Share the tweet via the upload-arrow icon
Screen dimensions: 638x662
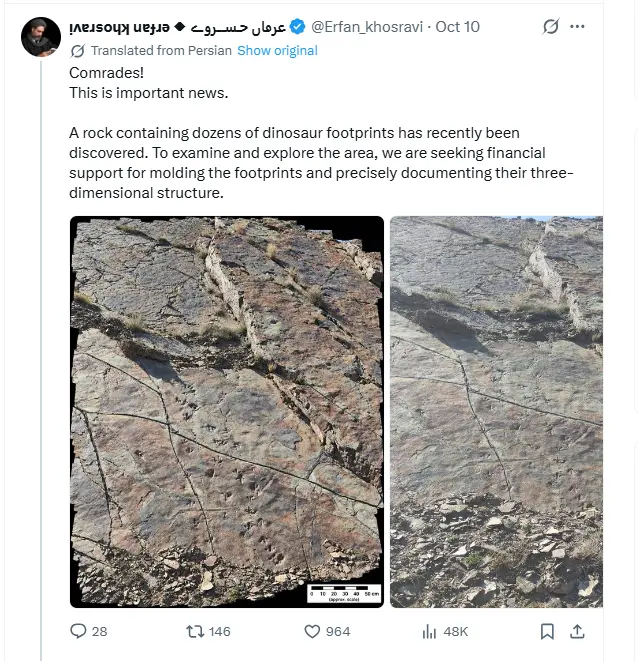click(577, 632)
